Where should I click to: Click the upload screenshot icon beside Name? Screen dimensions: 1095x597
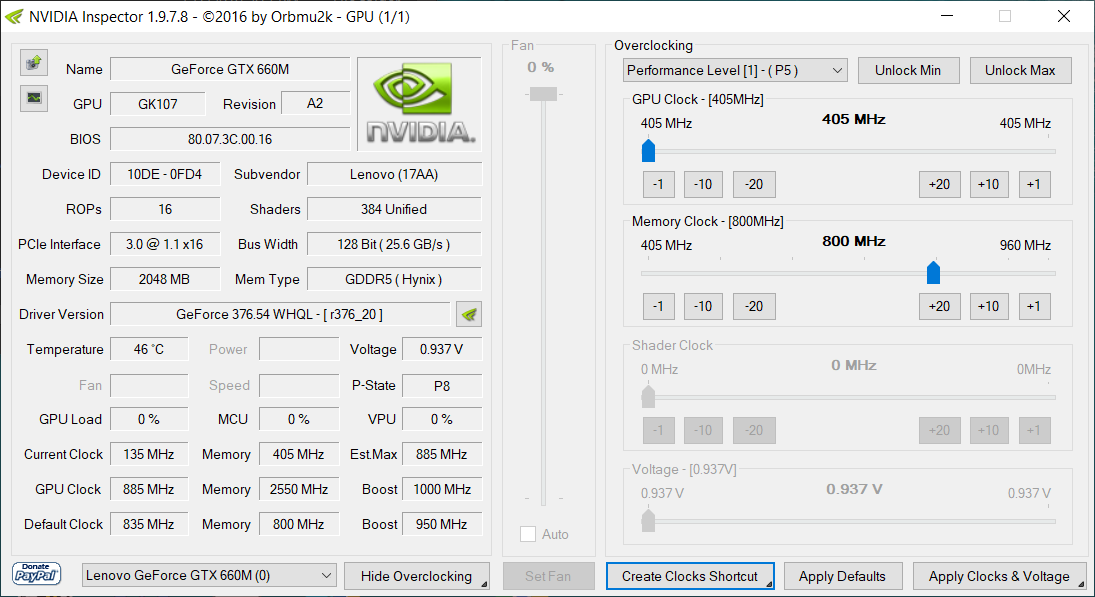pos(34,64)
